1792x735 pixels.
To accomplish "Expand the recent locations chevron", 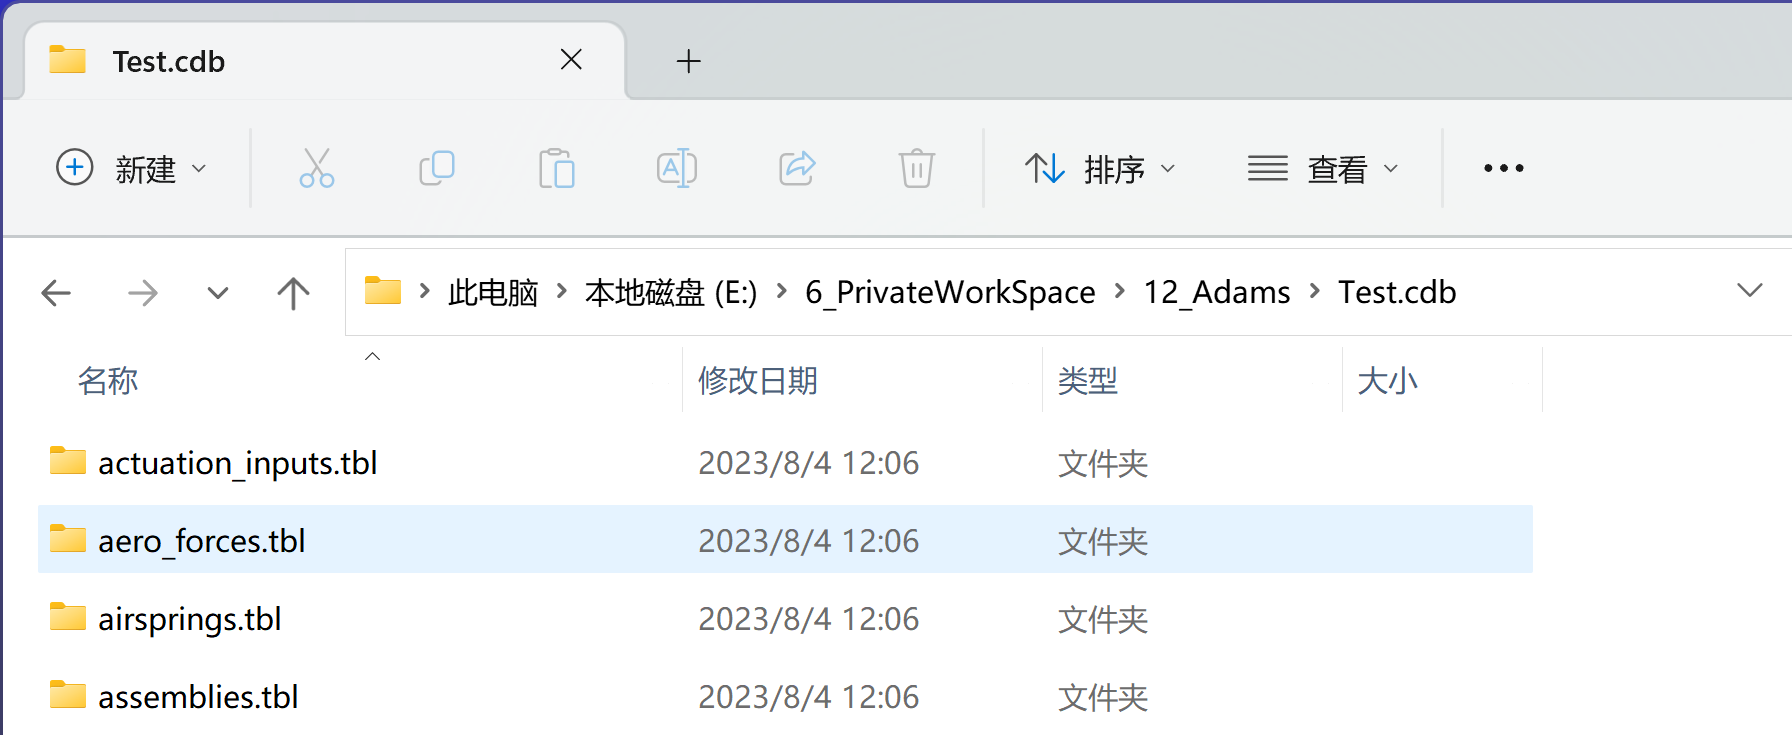I will click(218, 293).
